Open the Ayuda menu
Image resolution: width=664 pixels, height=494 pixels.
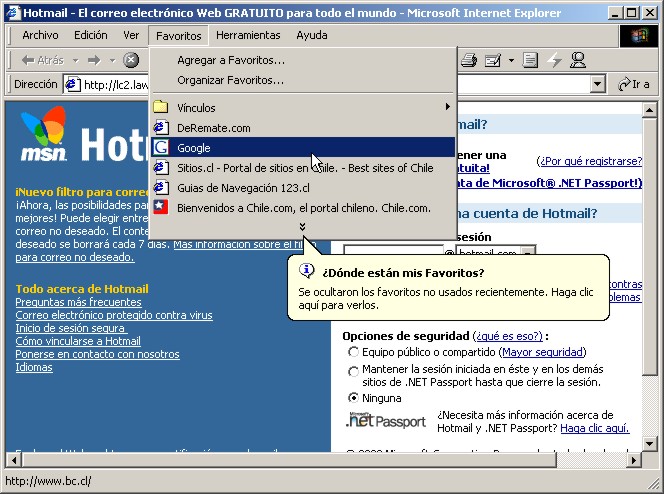click(312, 35)
